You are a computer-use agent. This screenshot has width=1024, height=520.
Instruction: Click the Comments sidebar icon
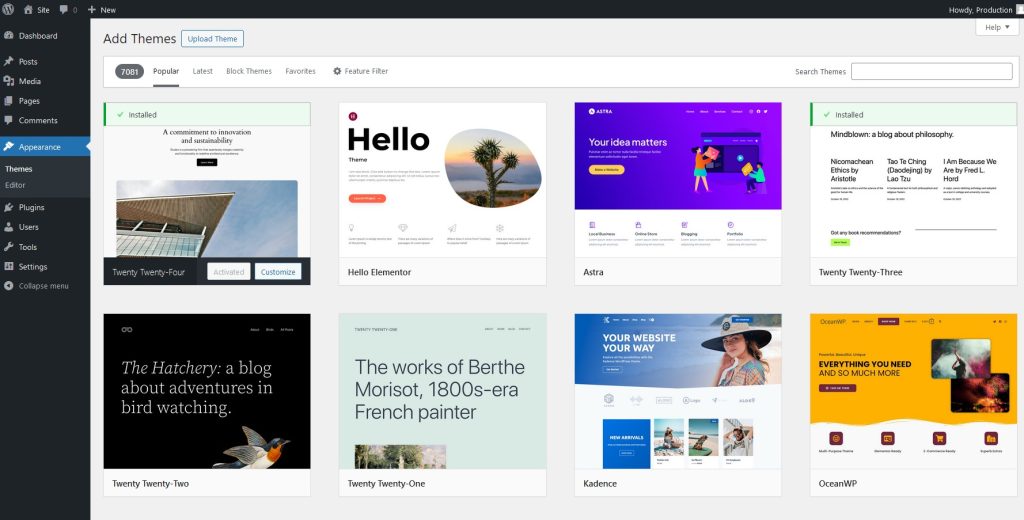8,120
